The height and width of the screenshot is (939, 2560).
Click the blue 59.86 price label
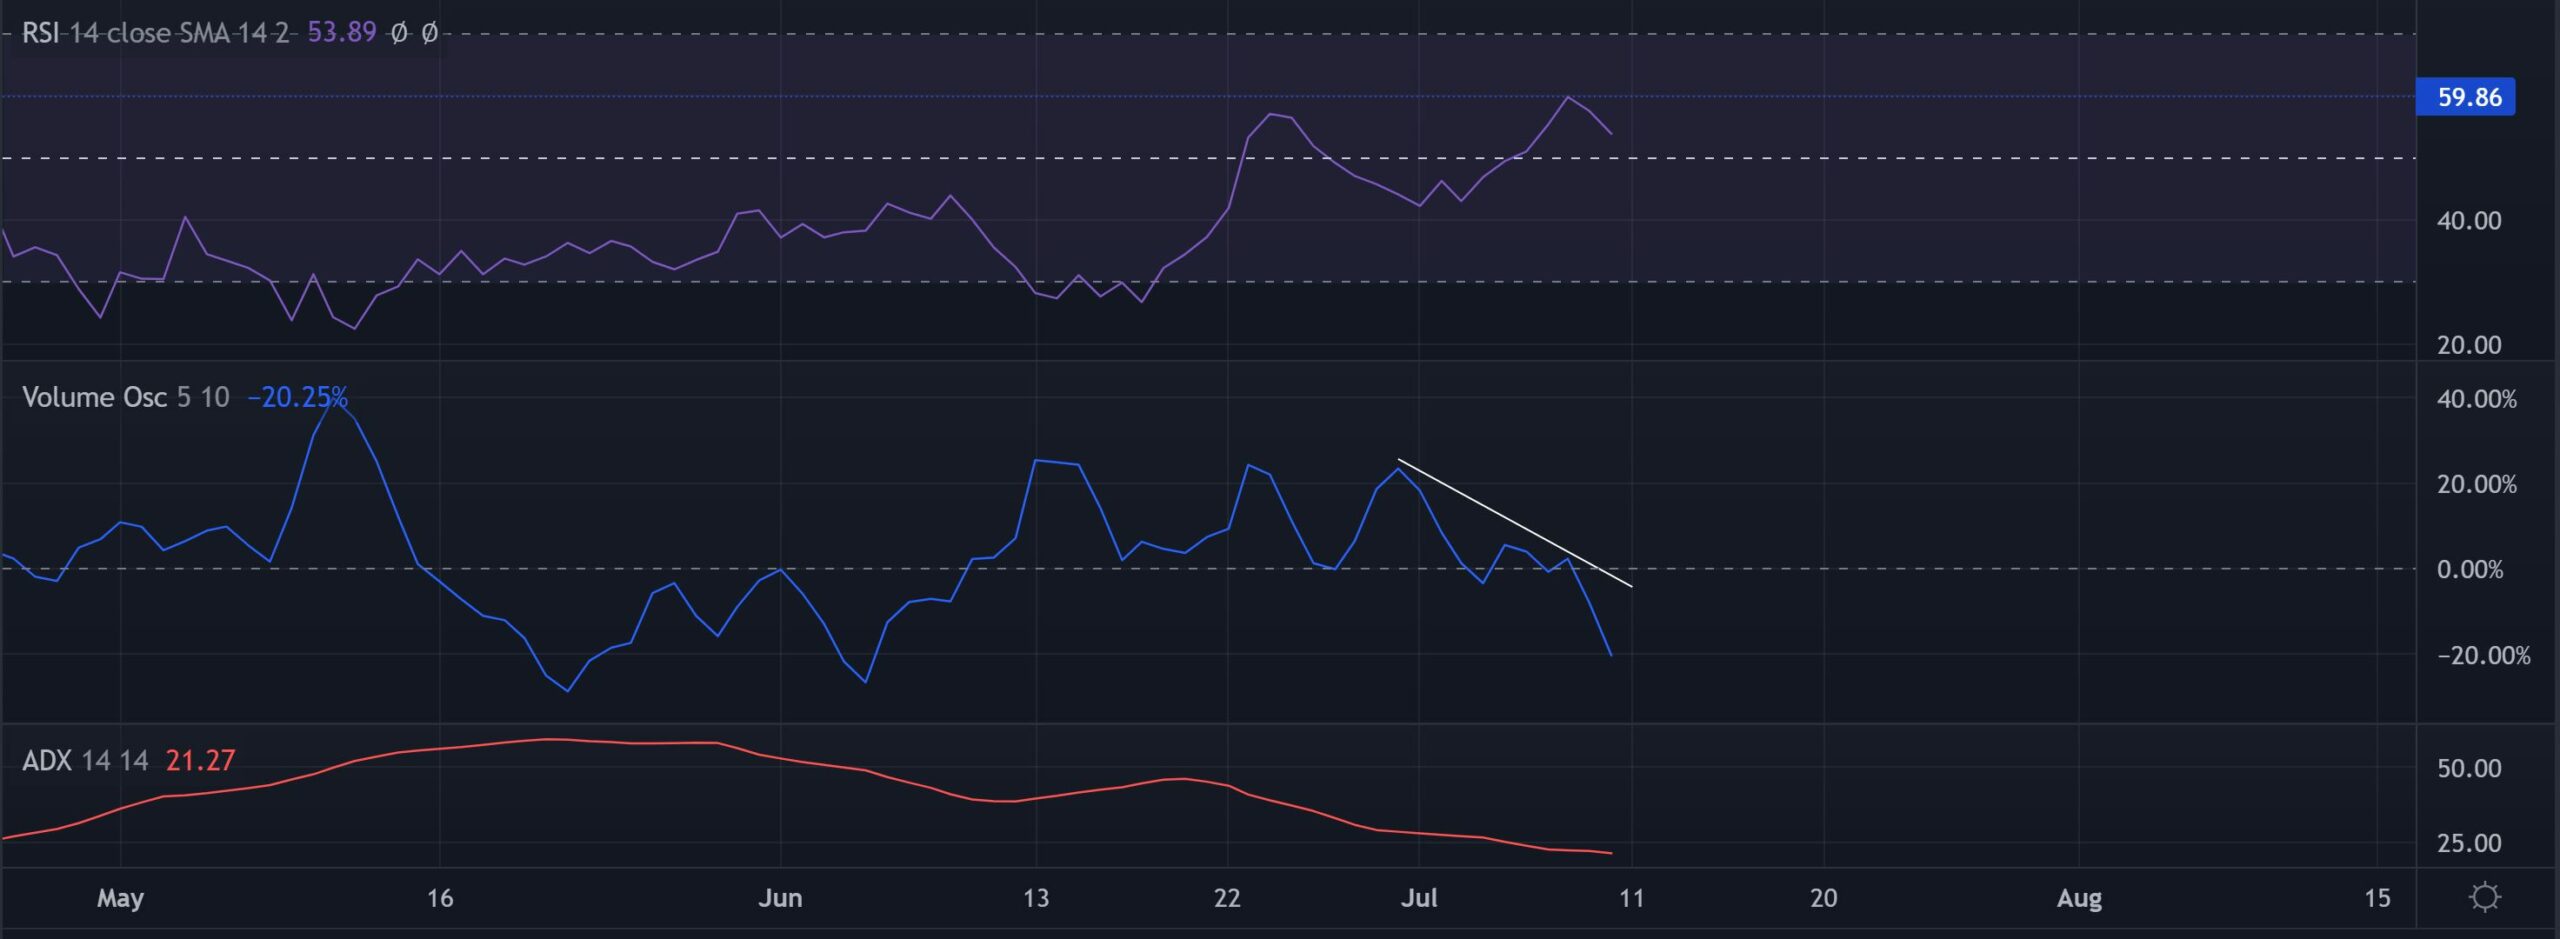pos(2467,97)
